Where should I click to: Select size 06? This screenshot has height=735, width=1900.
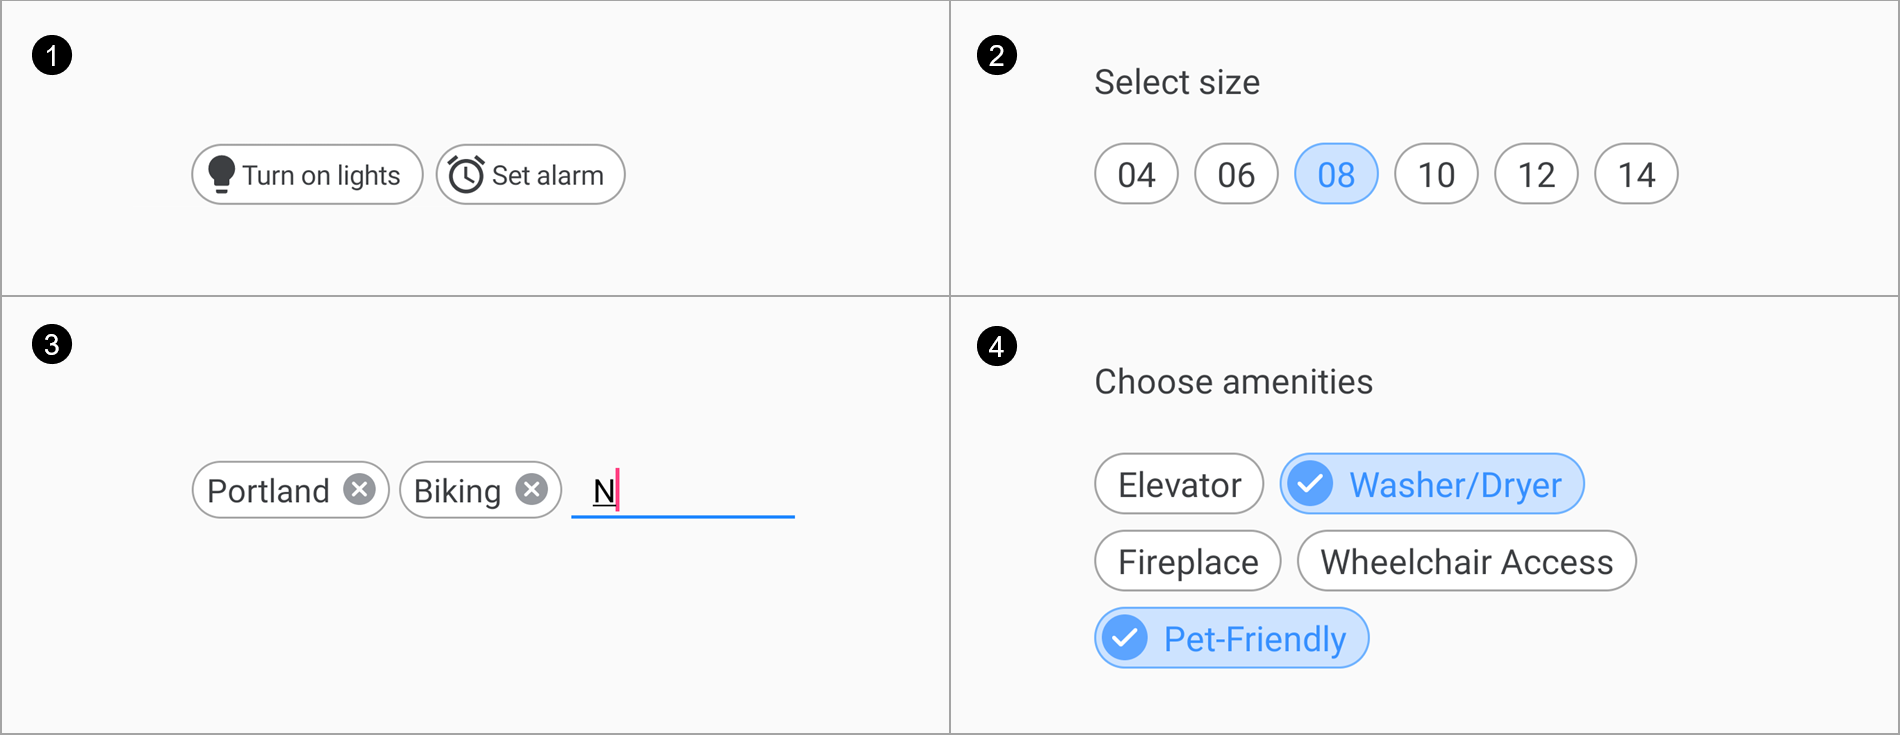point(1236,175)
